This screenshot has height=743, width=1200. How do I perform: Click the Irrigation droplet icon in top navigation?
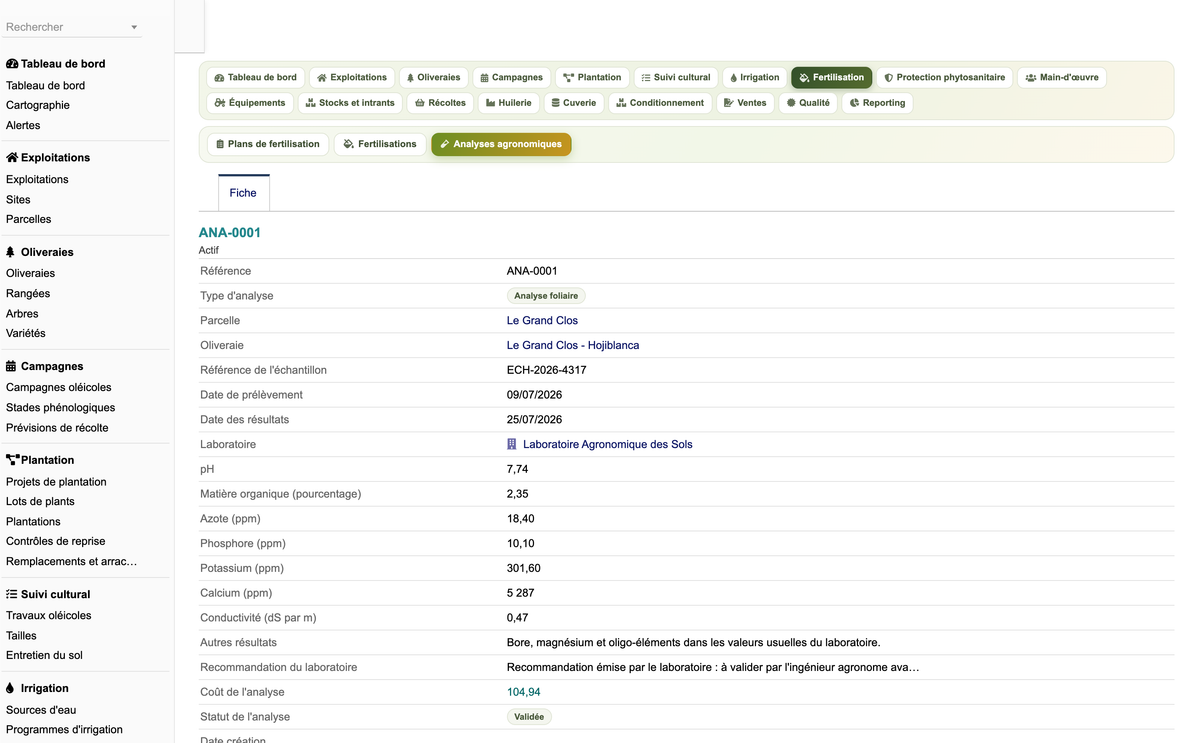coord(733,78)
